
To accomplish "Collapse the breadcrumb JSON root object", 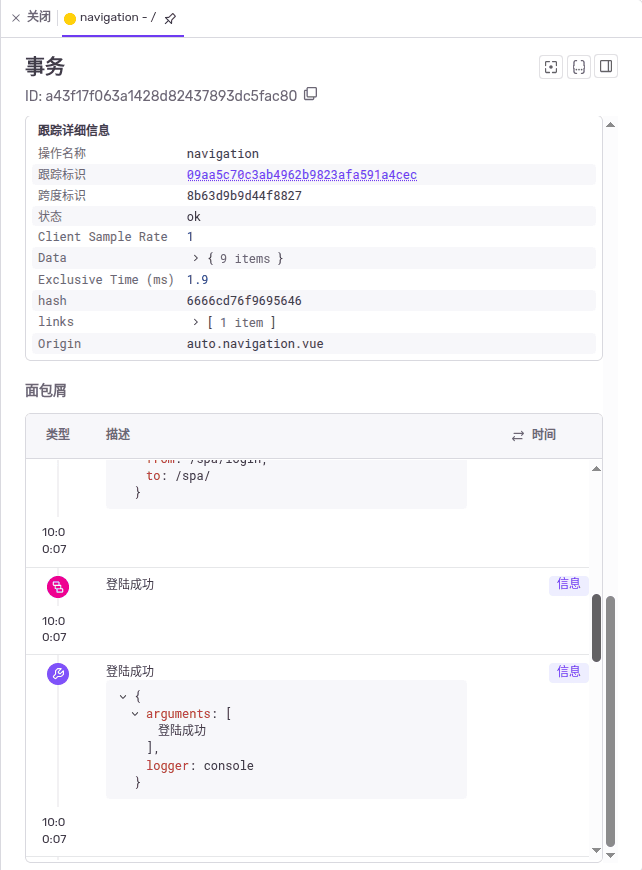I will tap(123, 696).
